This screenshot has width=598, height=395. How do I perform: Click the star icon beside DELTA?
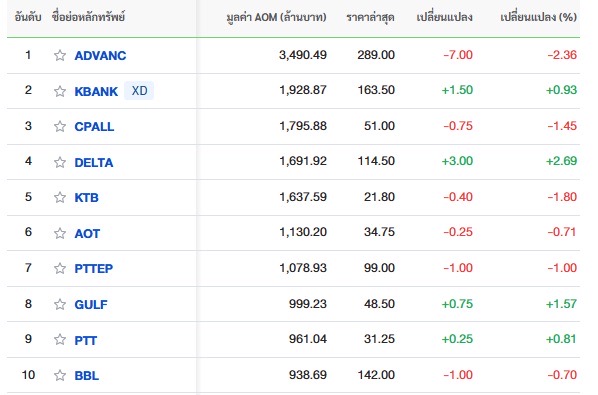(x=60, y=162)
